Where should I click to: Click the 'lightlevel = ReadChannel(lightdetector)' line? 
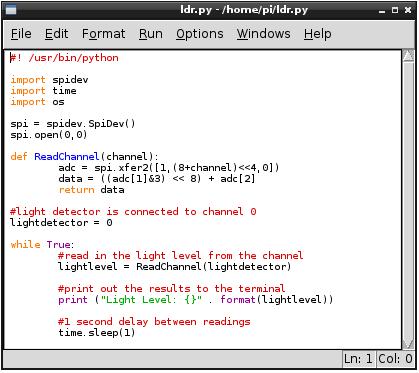click(x=175, y=267)
